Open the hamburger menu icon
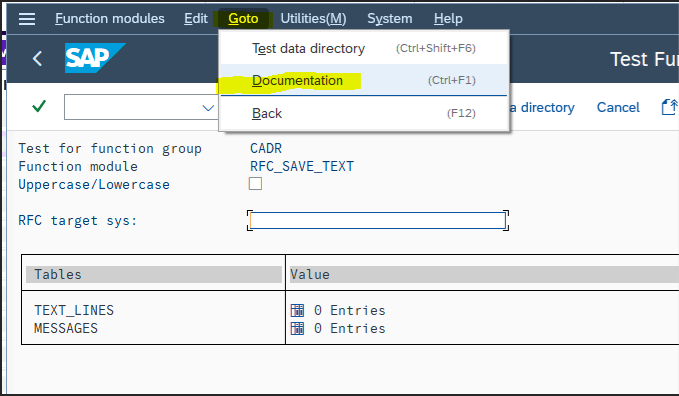This screenshot has width=679, height=396. [27, 19]
